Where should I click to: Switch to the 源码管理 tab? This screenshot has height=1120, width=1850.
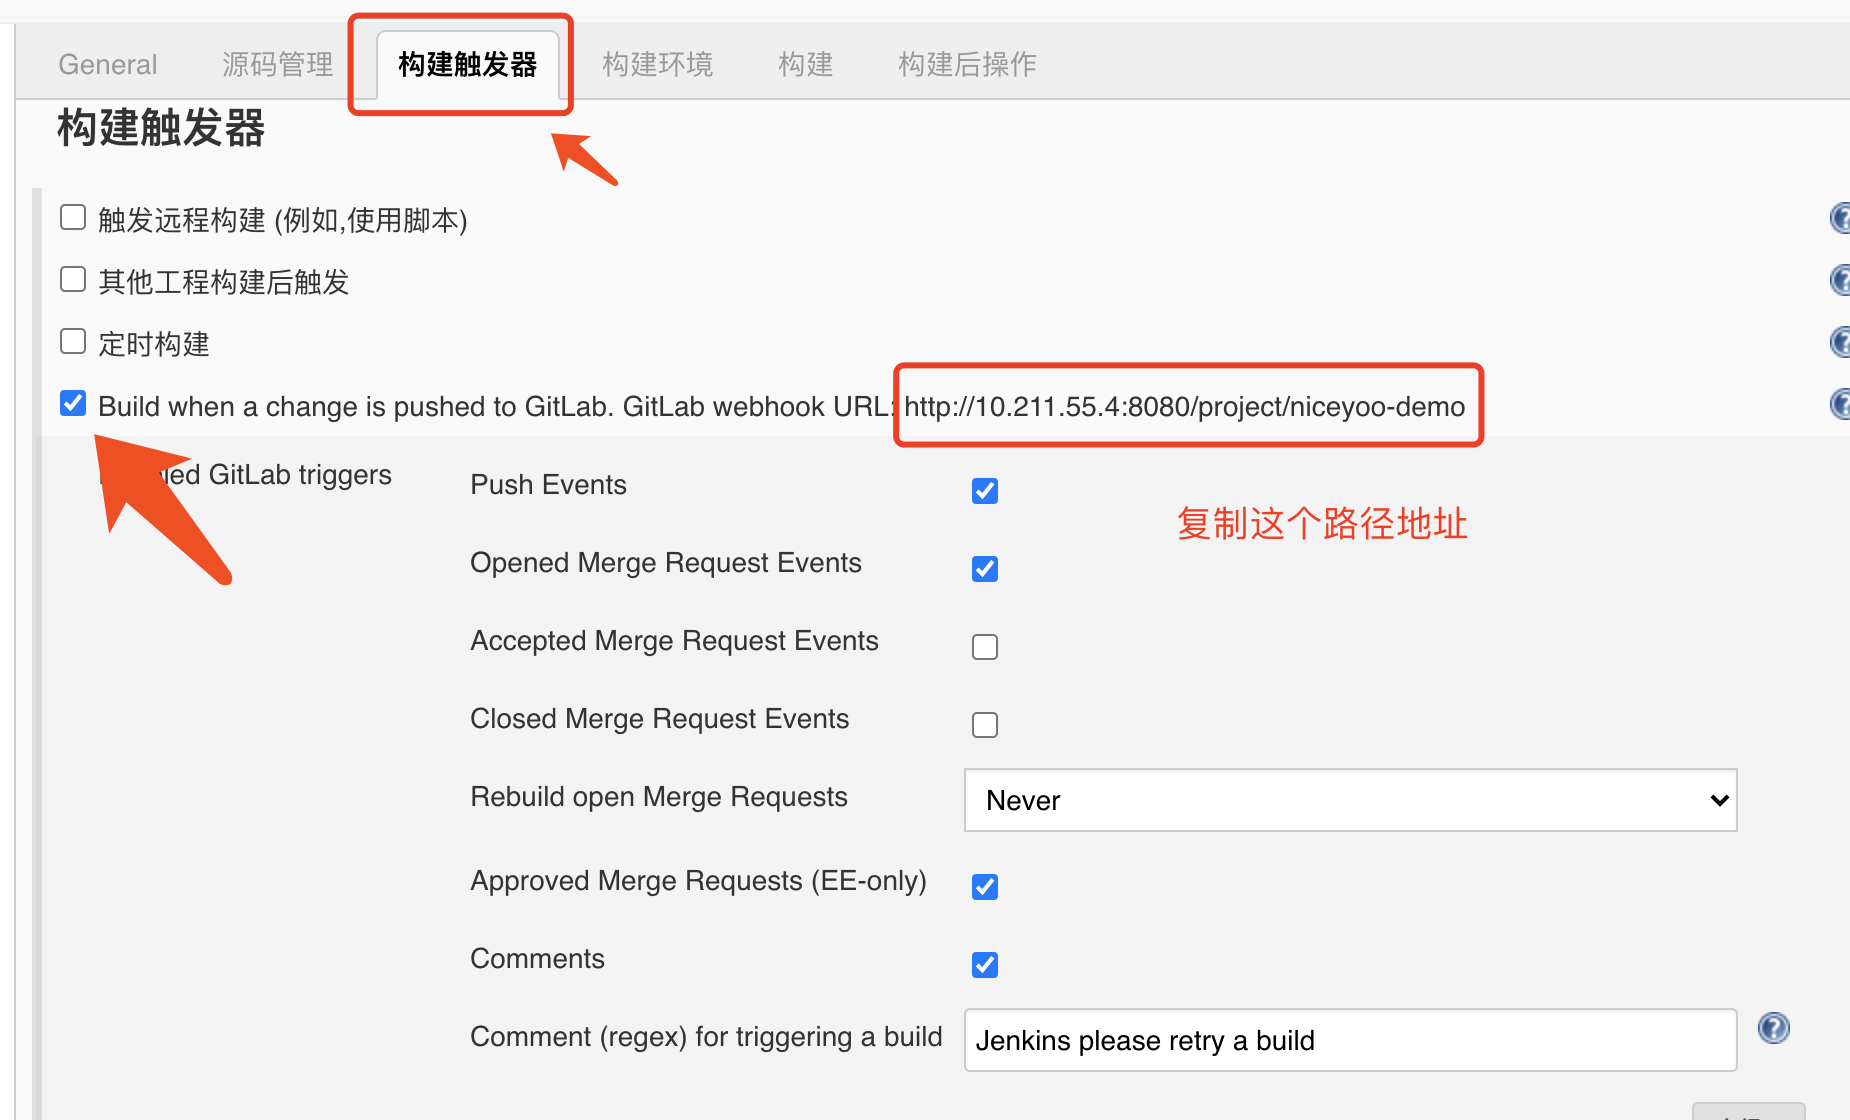[278, 65]
